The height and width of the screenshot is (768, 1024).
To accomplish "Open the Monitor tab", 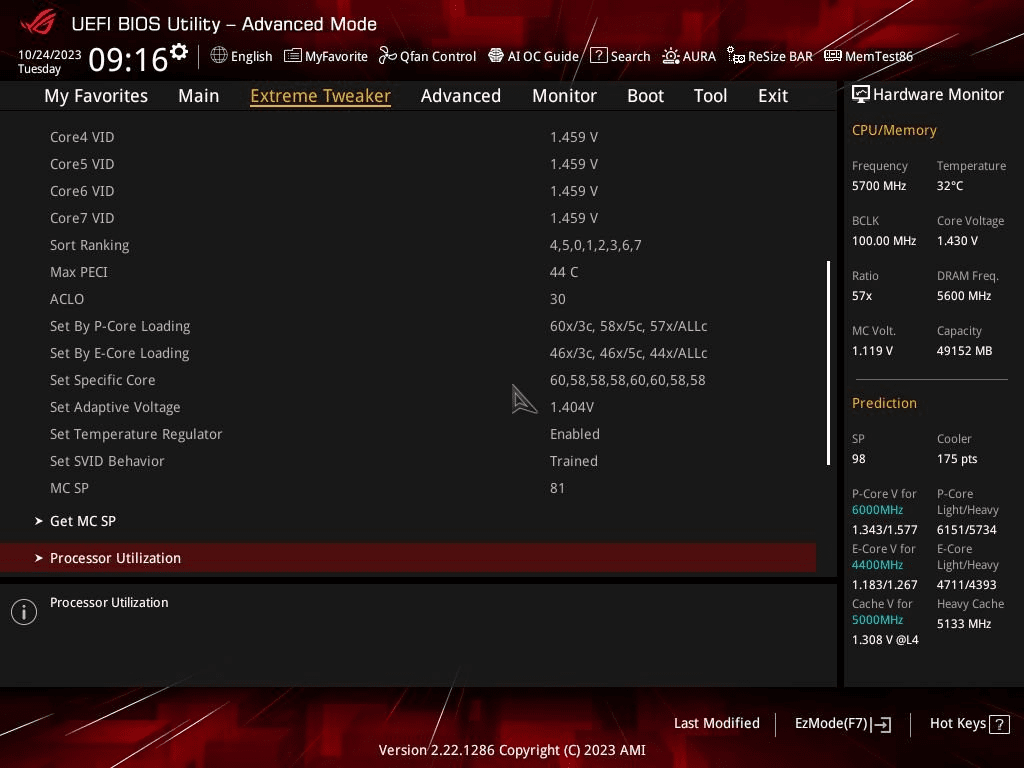I will pyautogui.click(x=564, y=96).
